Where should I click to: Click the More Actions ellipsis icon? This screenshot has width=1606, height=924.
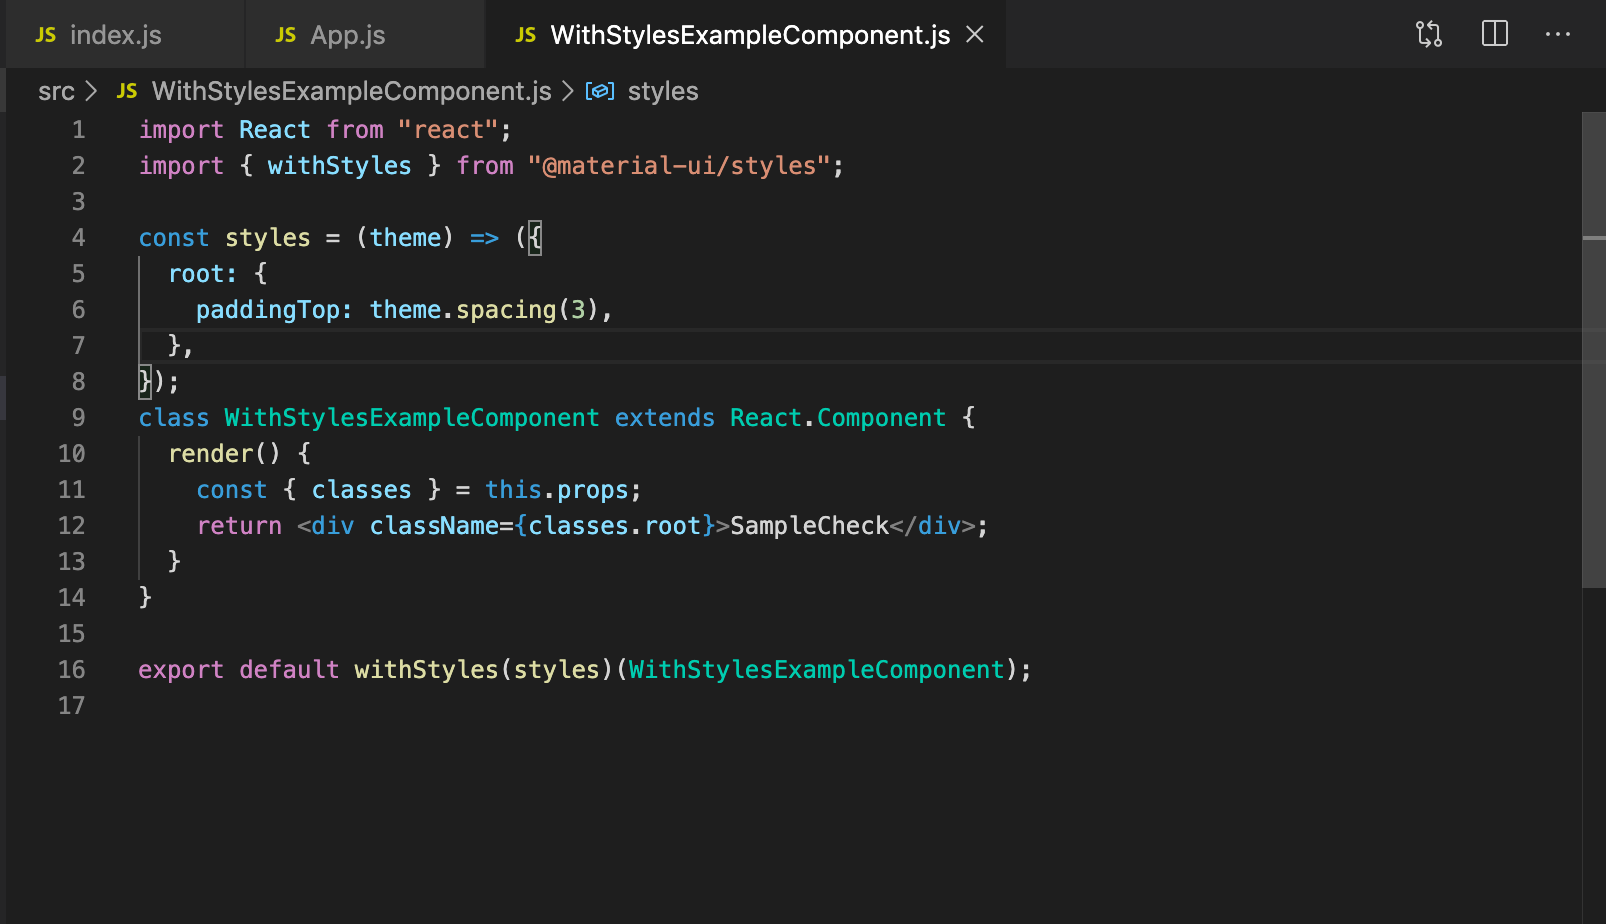(x=1558, y=35)
